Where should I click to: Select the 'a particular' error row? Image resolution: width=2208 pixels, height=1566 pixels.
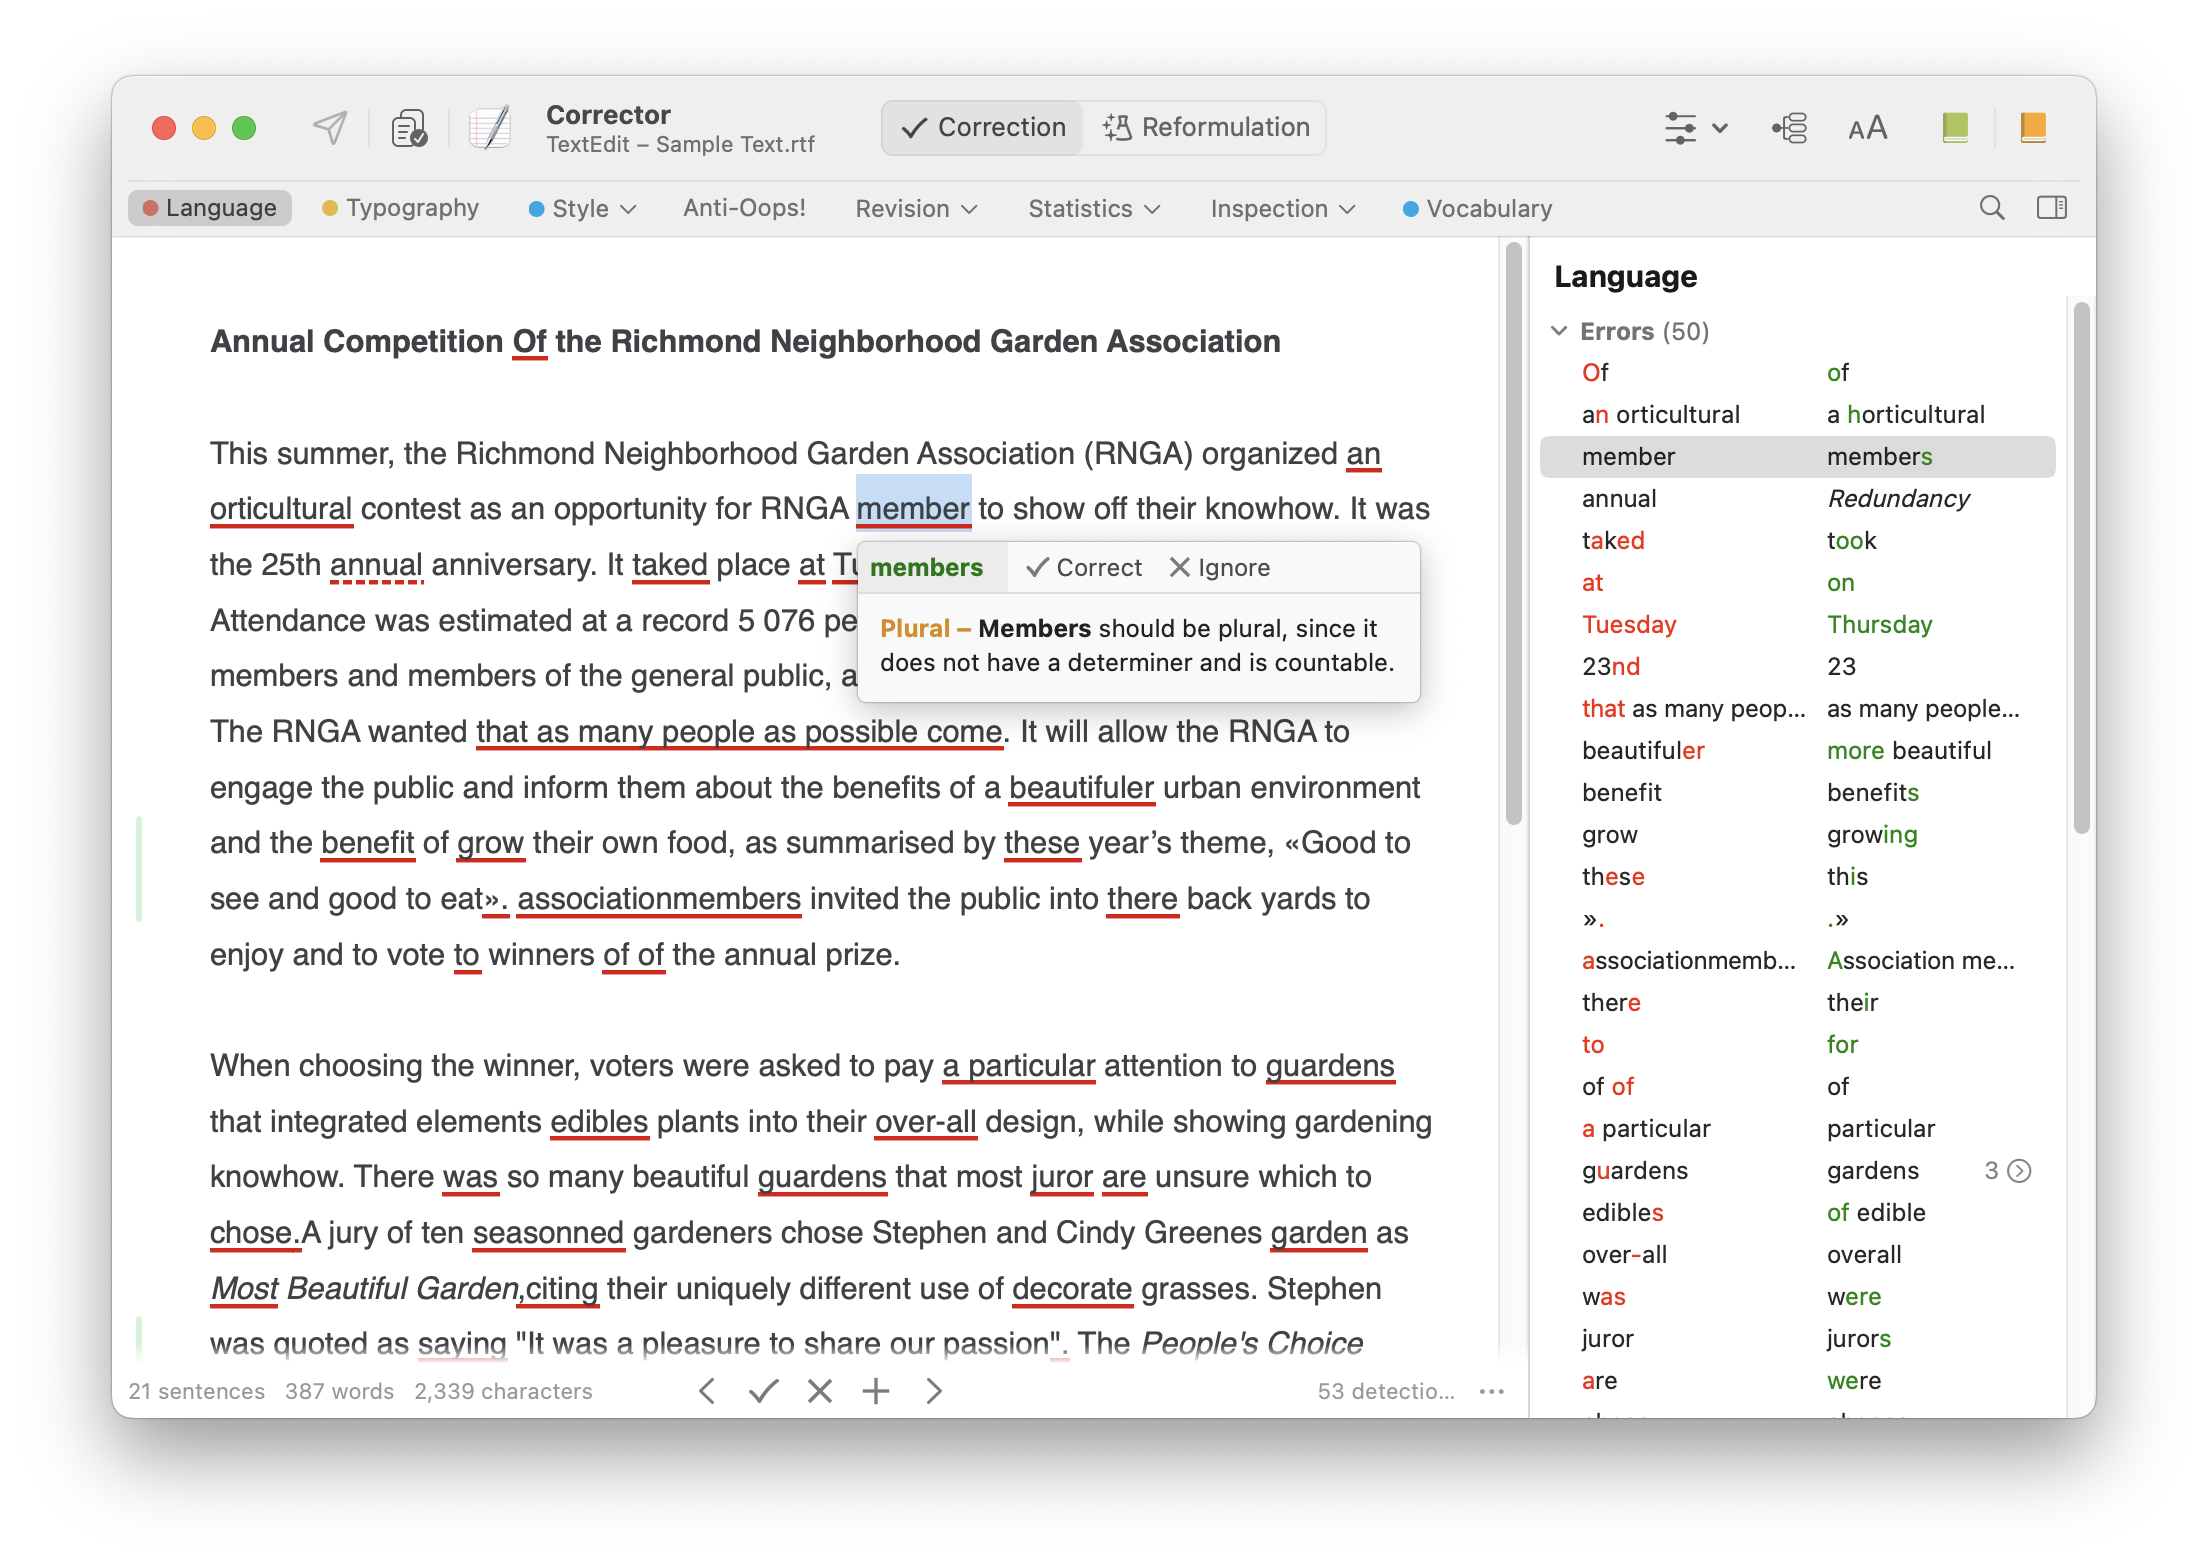pyautogui.click(x=1798, y=1129)
